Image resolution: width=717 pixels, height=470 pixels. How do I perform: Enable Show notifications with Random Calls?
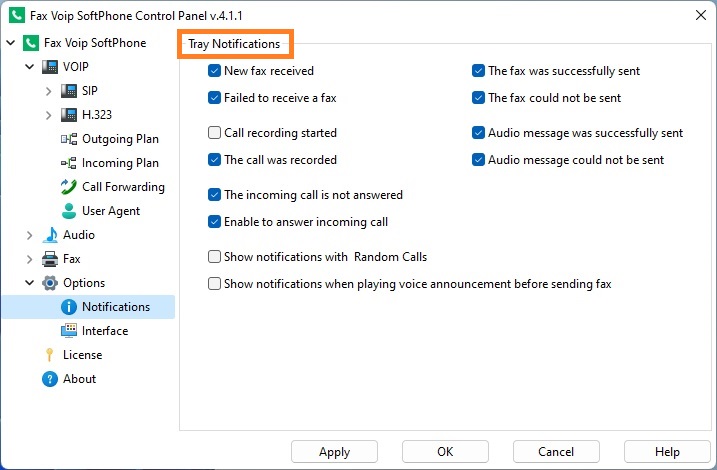(214, 256)
